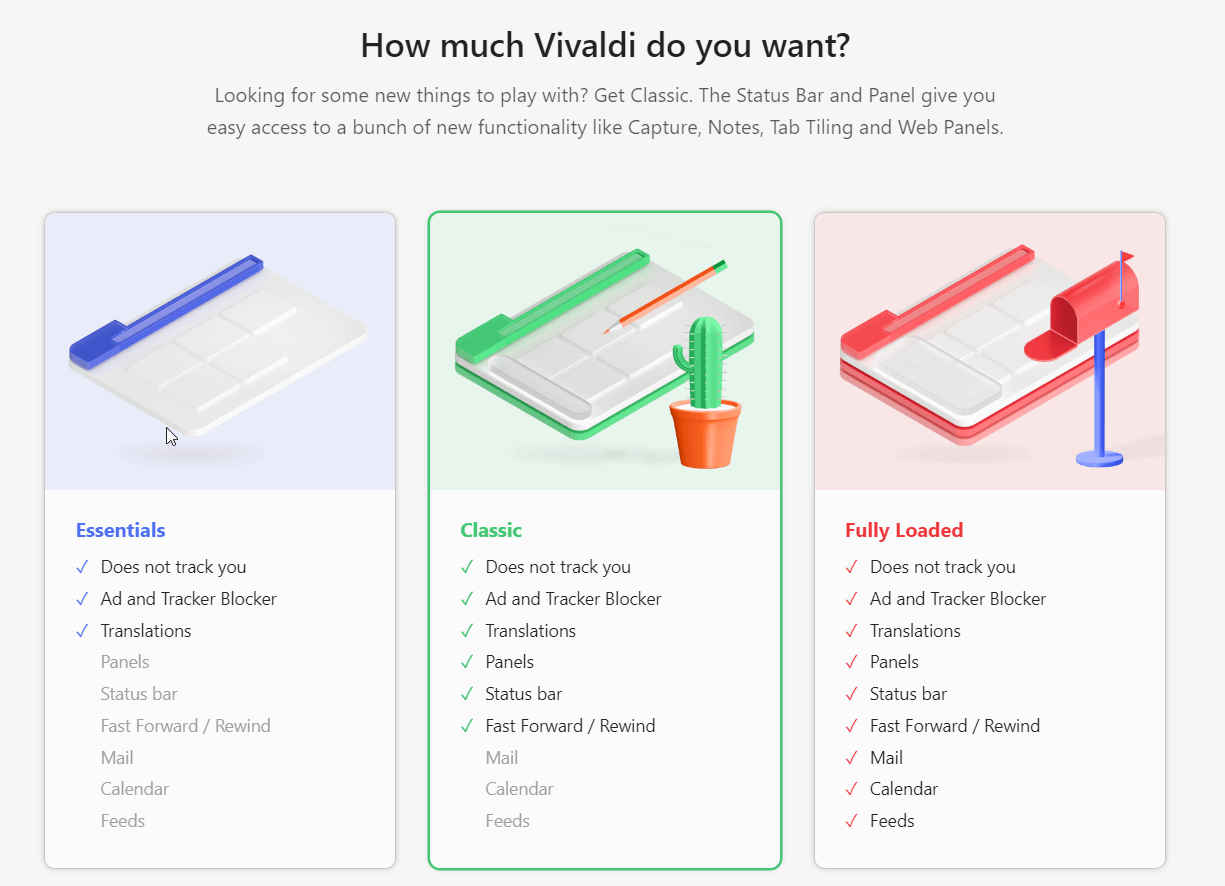Click red checkmark beside Fully Loaded Mail
The width and height of the screenshot is (1225, 886).
tap(852, 758)
